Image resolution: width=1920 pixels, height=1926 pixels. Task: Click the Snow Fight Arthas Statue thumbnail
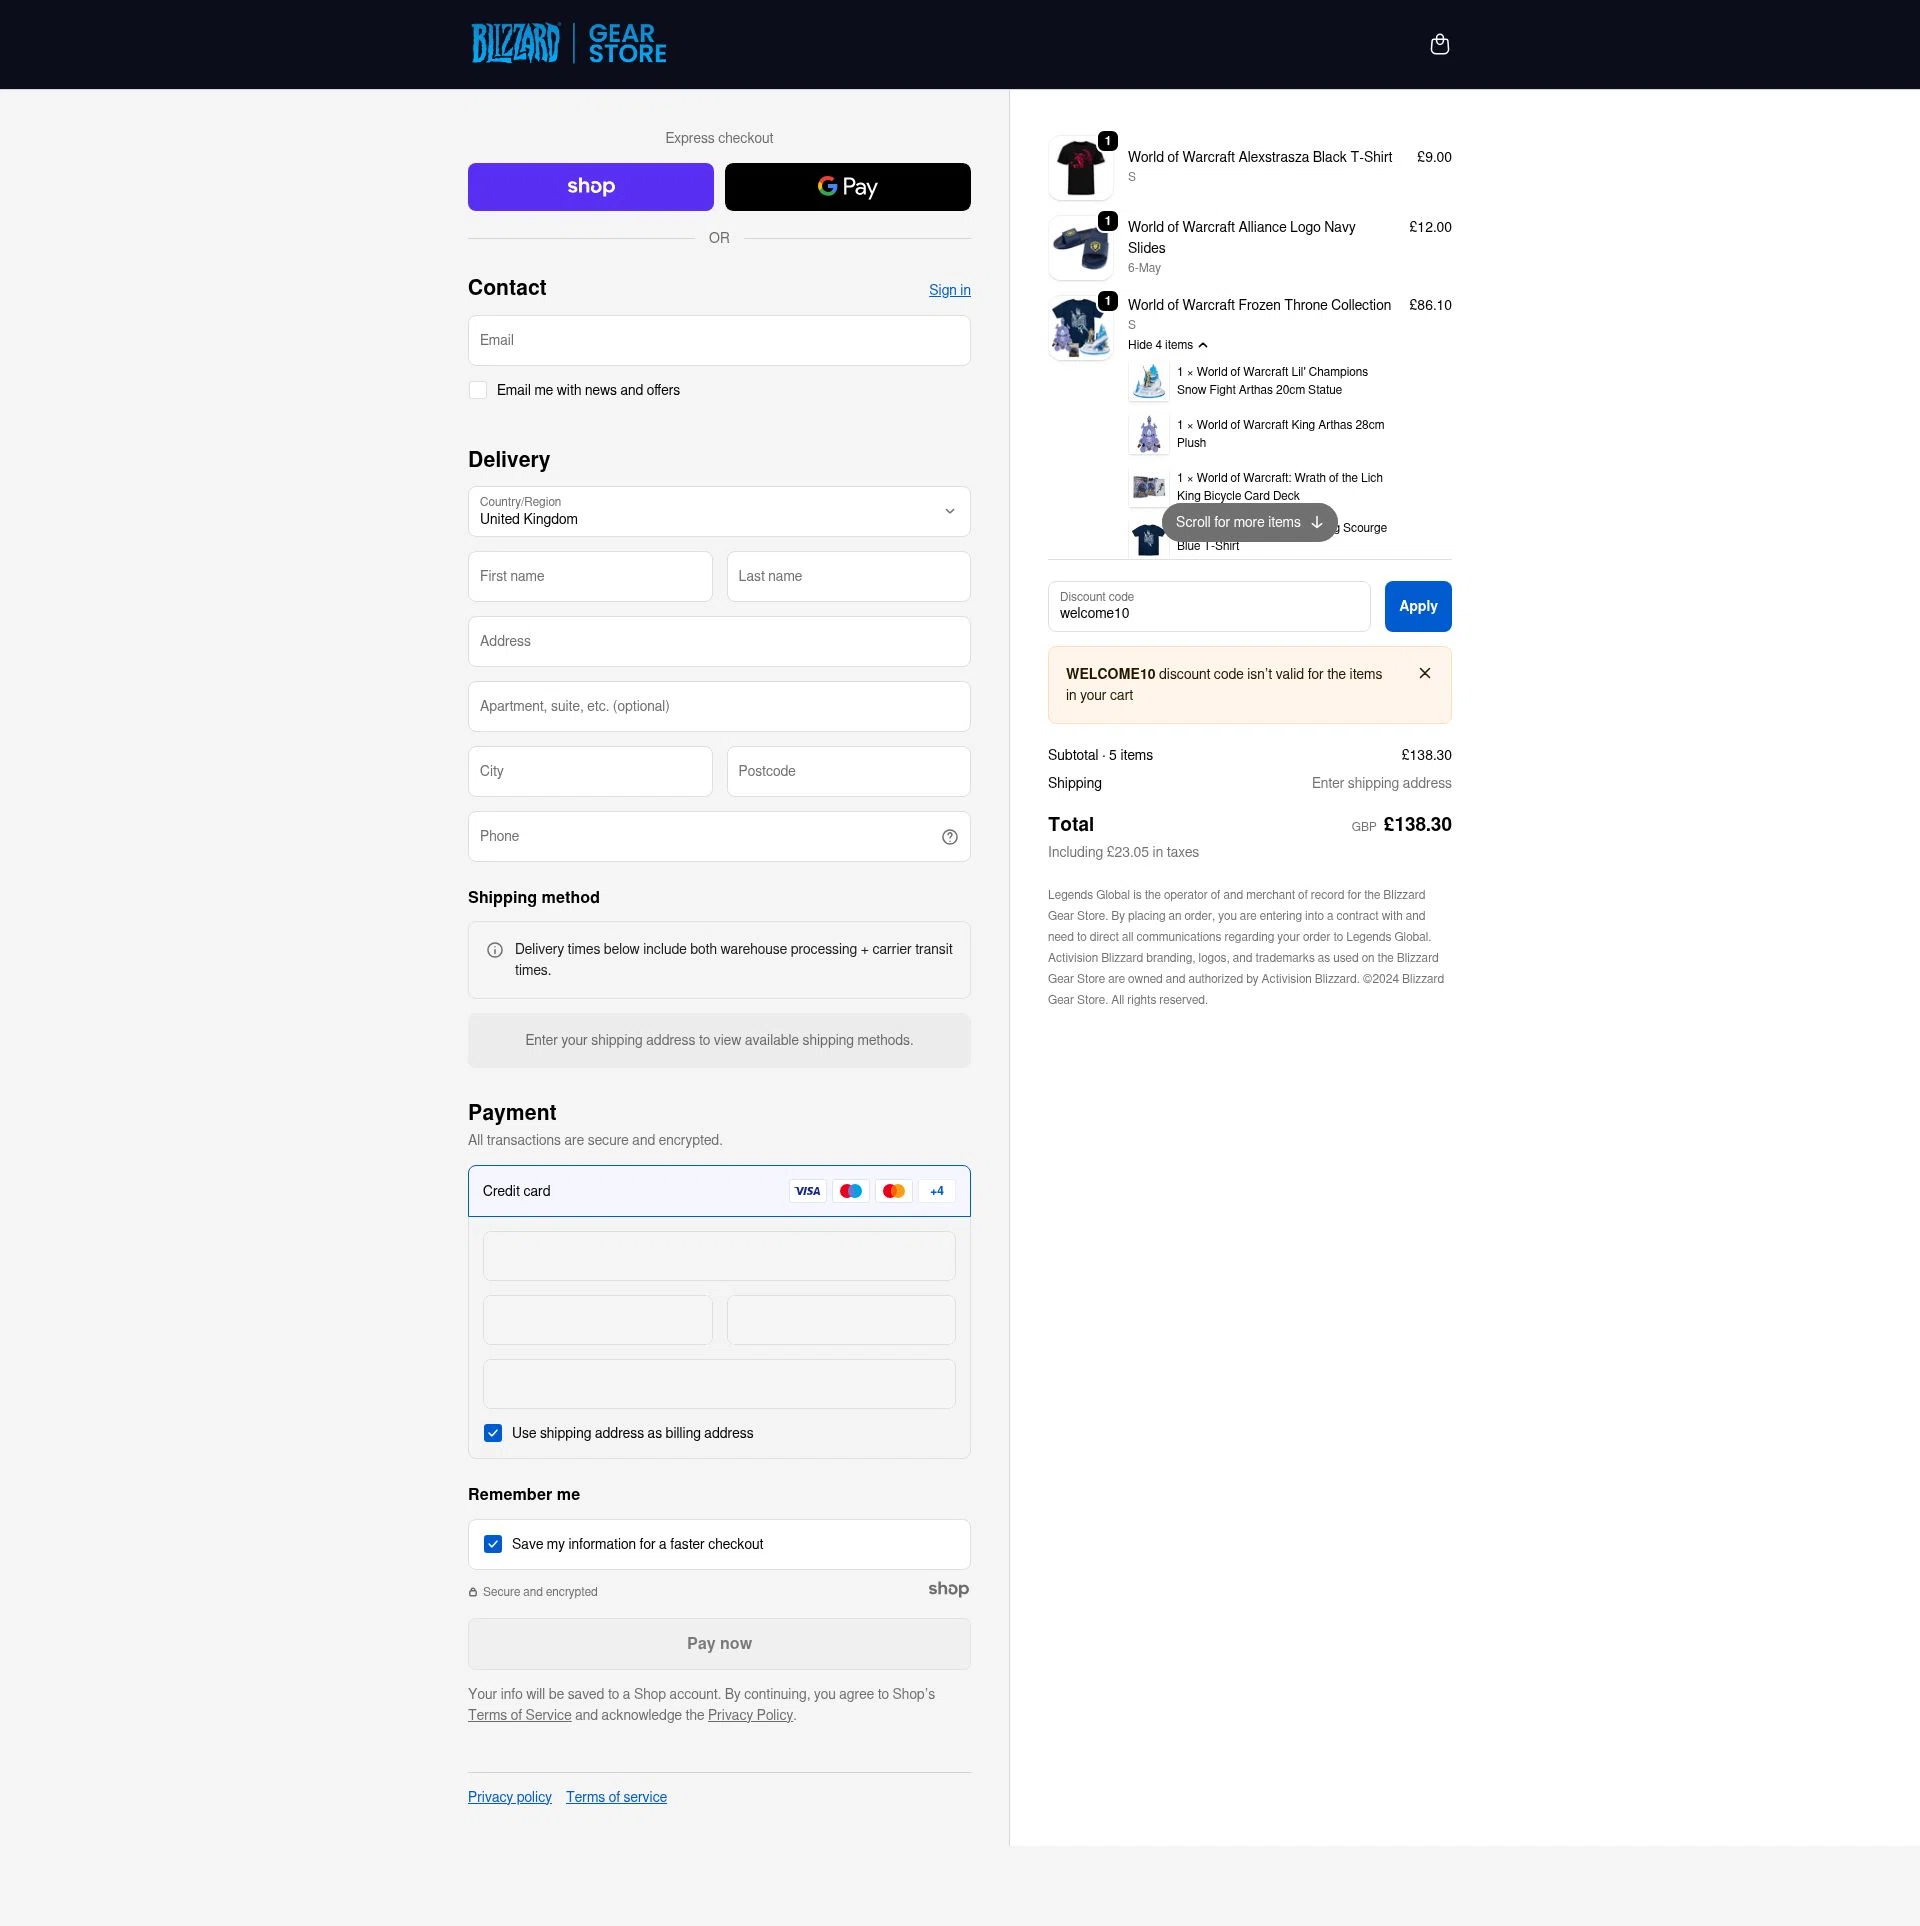[1149, 381]
